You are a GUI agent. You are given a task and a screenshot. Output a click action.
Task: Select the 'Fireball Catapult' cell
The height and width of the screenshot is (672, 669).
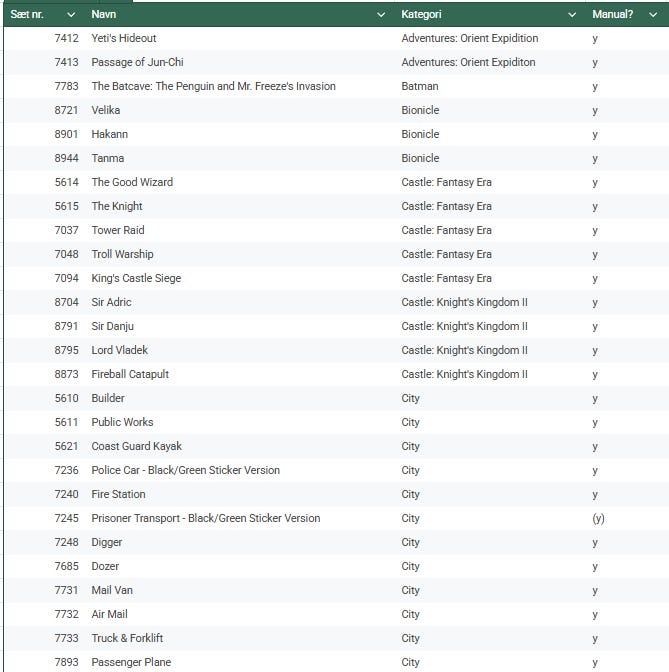pos(241,374)
